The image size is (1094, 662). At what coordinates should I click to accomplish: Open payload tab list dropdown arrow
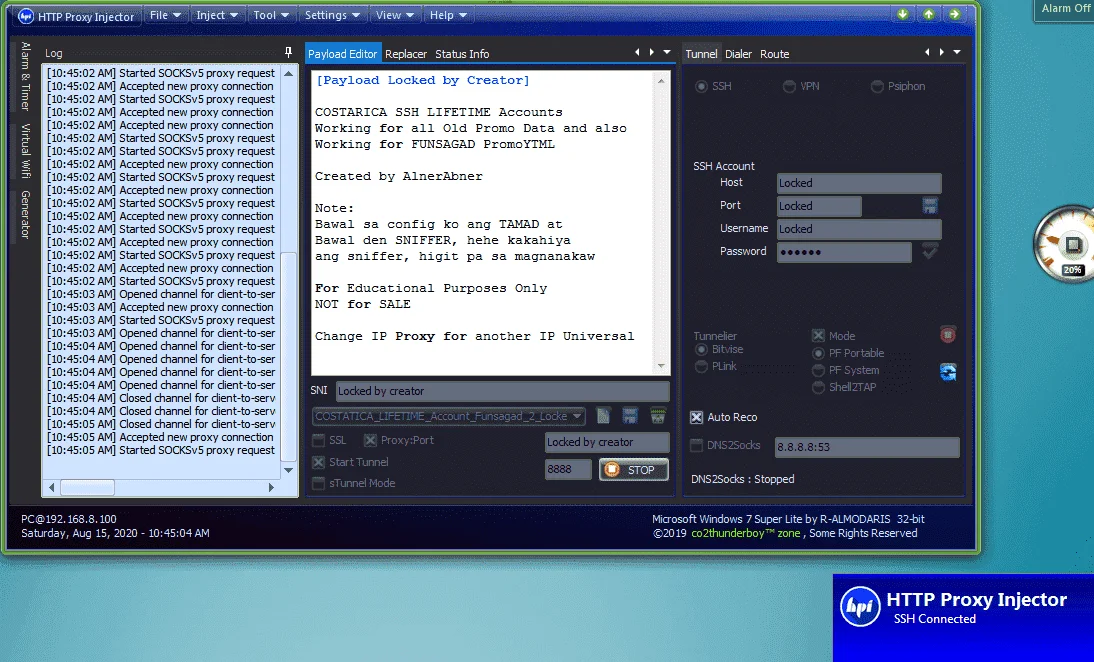tap(667, 52)
